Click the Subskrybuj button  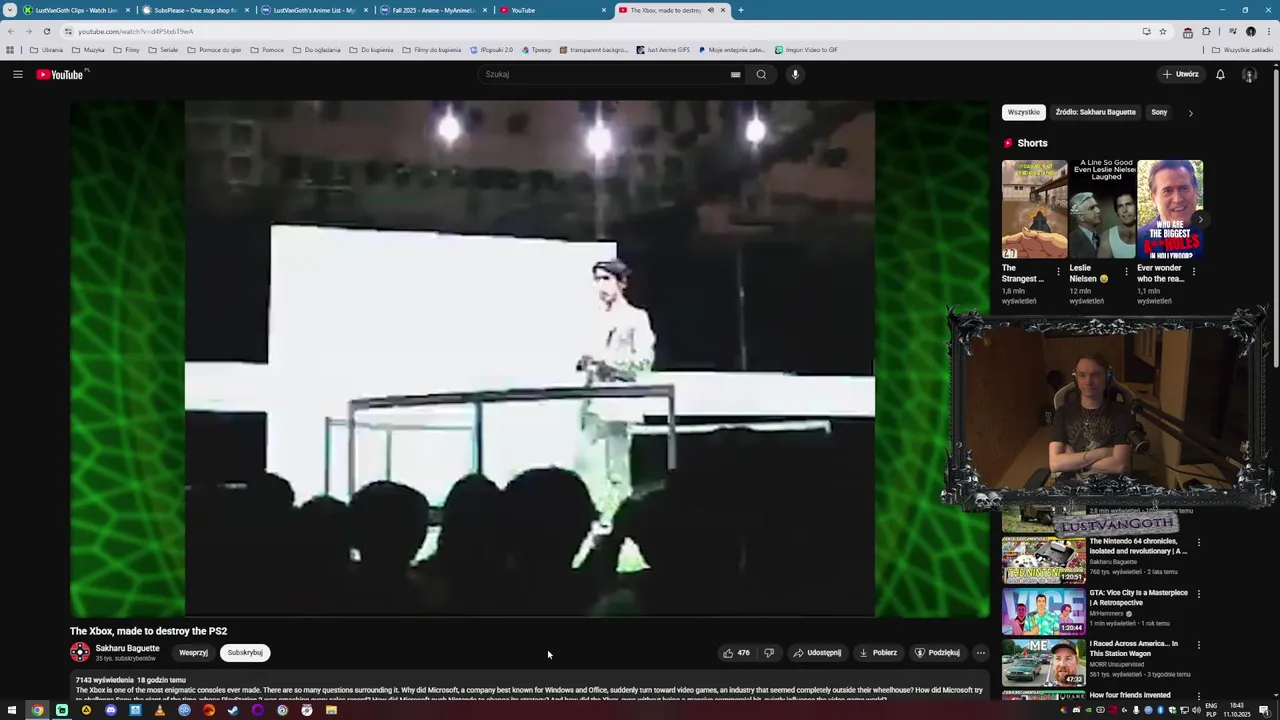pos(245,653)
